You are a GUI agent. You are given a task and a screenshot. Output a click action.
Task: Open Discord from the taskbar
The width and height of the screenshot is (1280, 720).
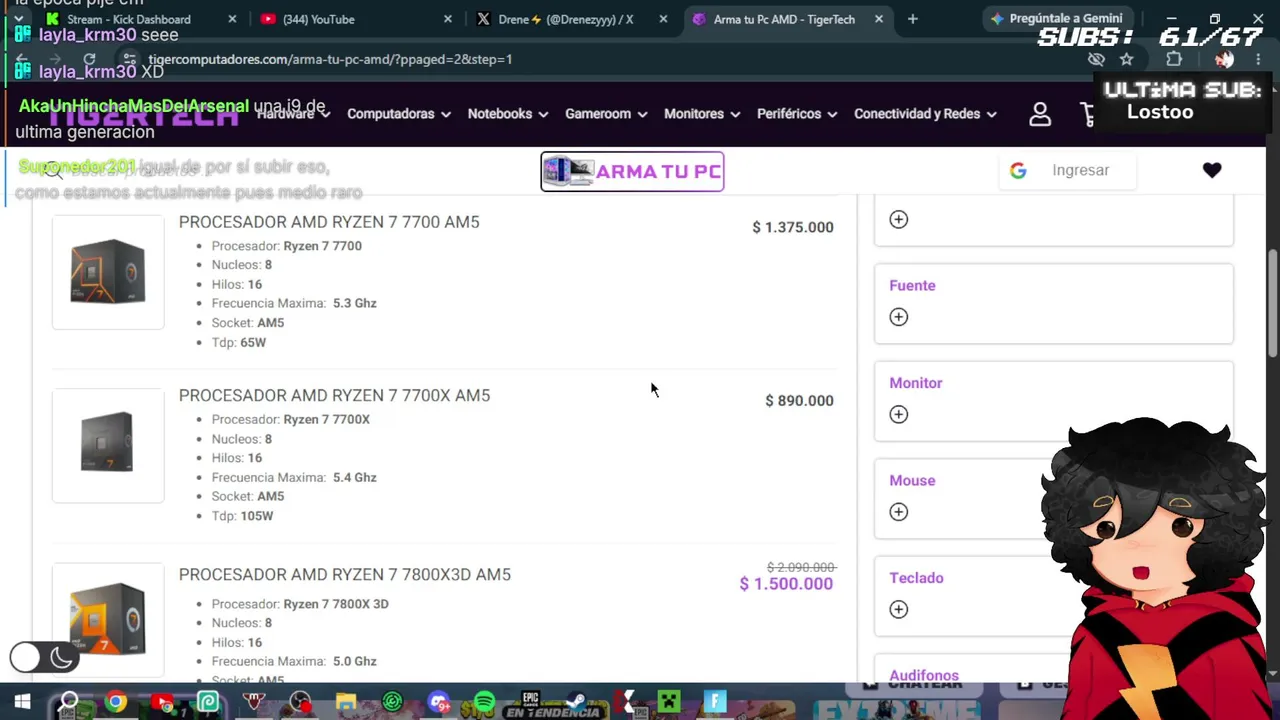coord(438,702)
